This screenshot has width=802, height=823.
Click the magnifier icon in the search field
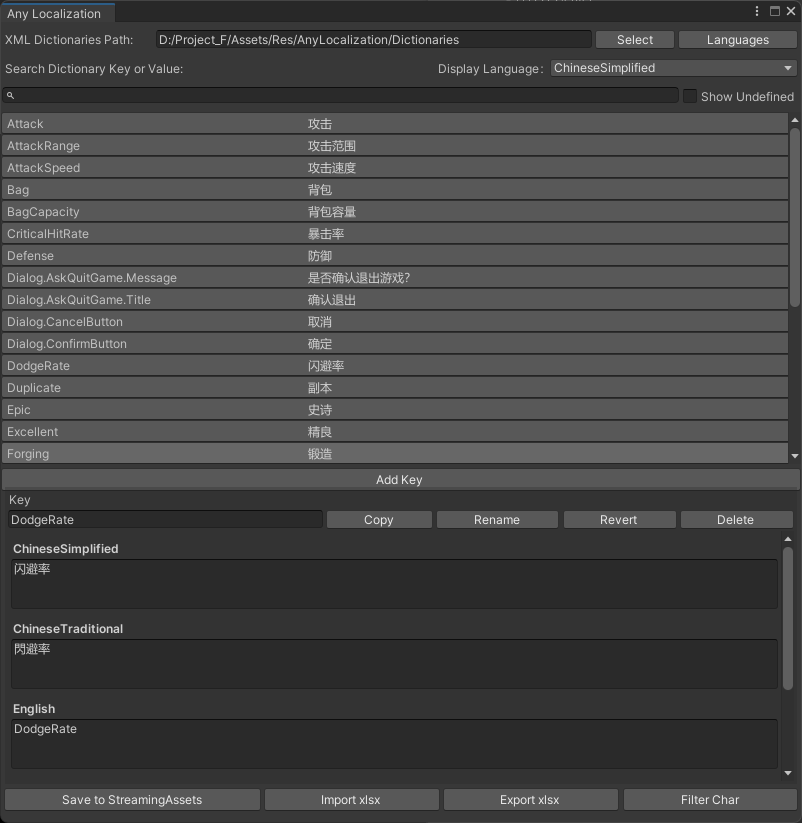pyautogui.click(x=10, y=96)
